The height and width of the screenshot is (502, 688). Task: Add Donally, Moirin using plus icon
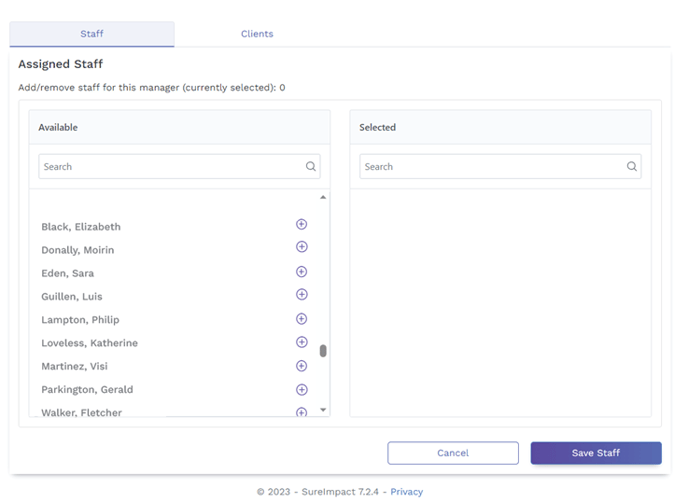point(301,247)
